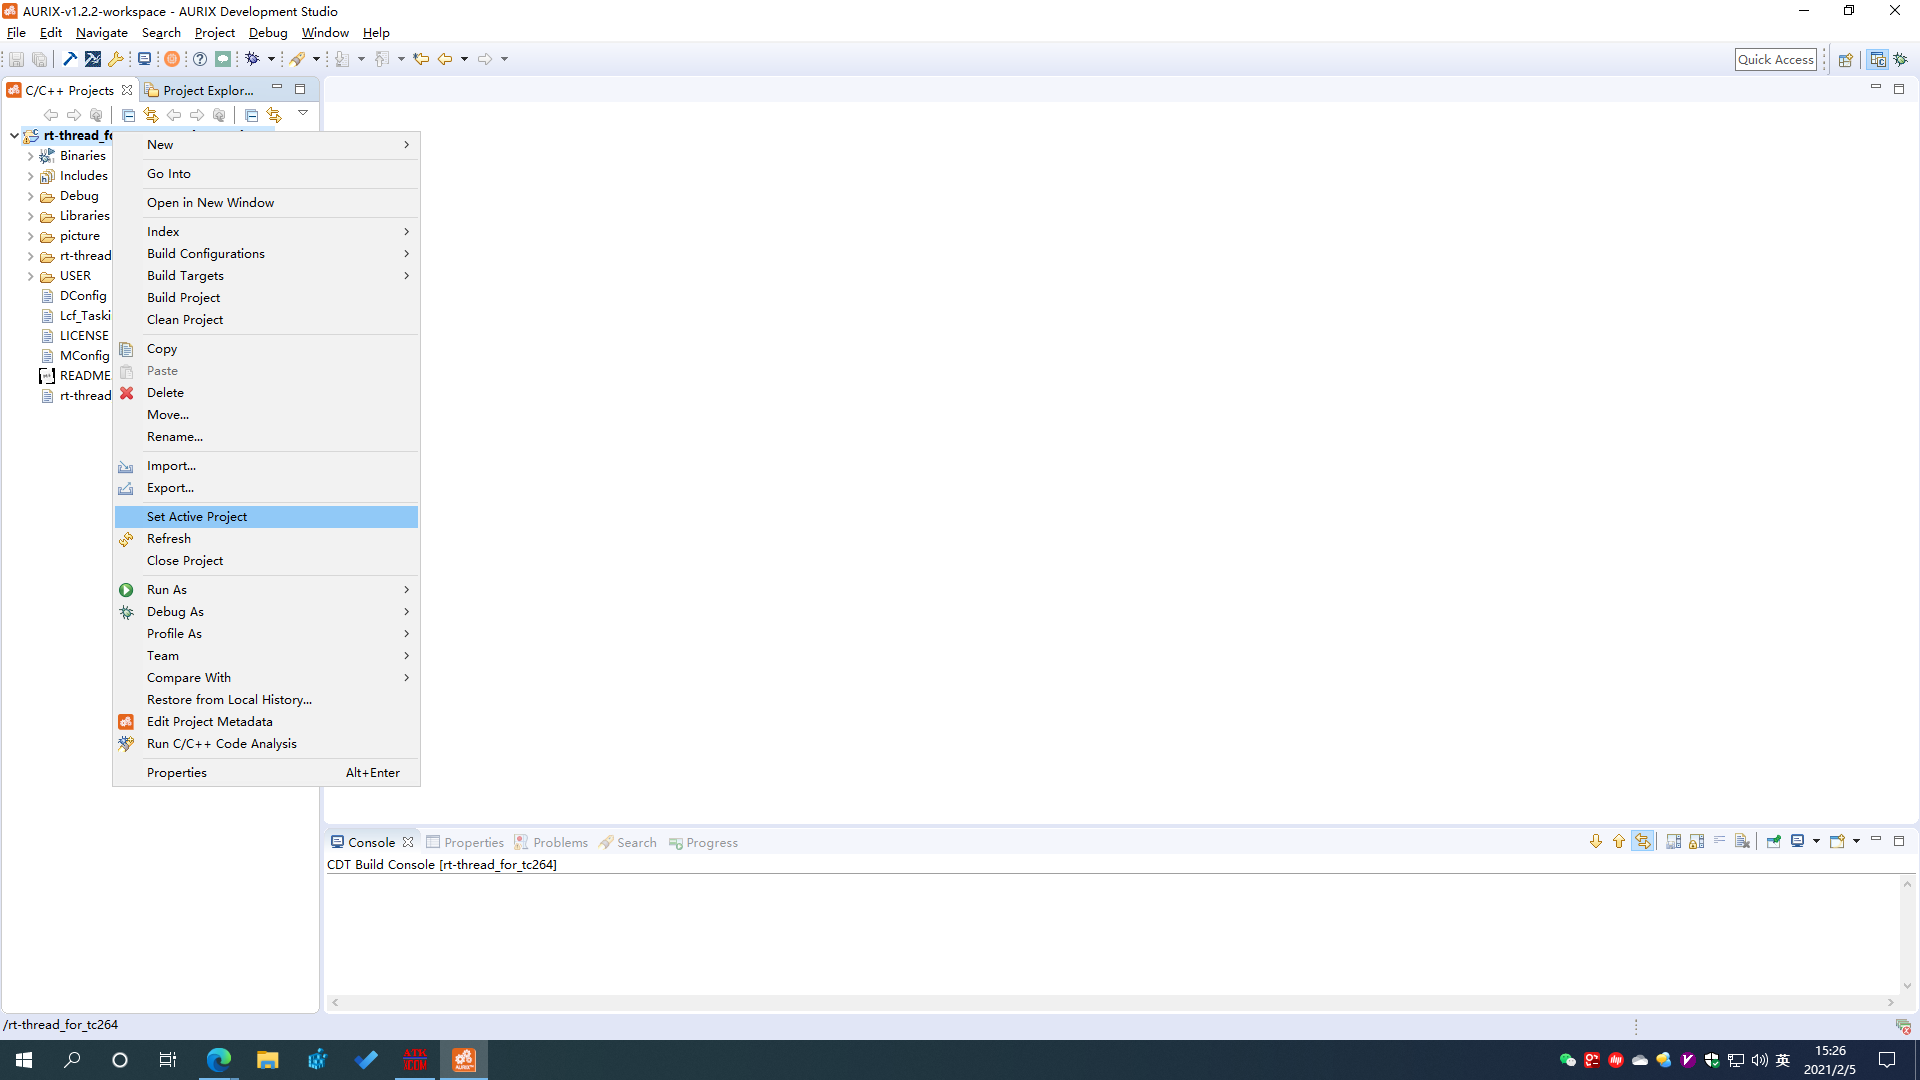The height and width of the screenshot is (1080, 1920).
Task: Choose Build Project in context menu
Action: (183, 298)
